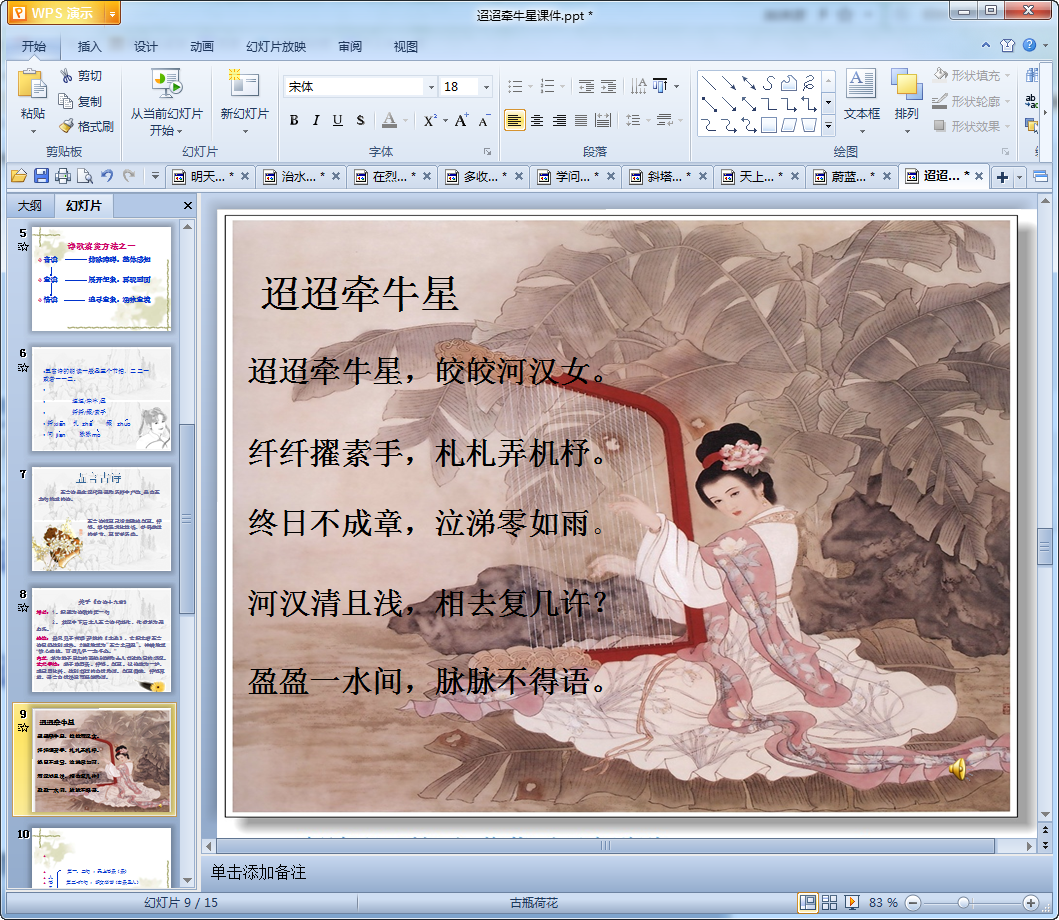Click the Increase Indent icon
This screenshot has height=920, width=1059.
[609, 86]
